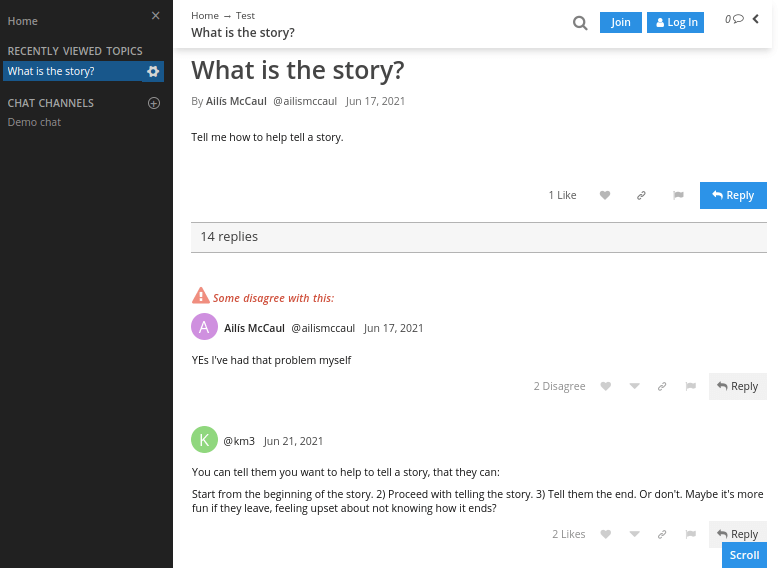Click the purple 'A' avatar
The height and width of the screenshot is (568, 782).
(x=204, y=327)
